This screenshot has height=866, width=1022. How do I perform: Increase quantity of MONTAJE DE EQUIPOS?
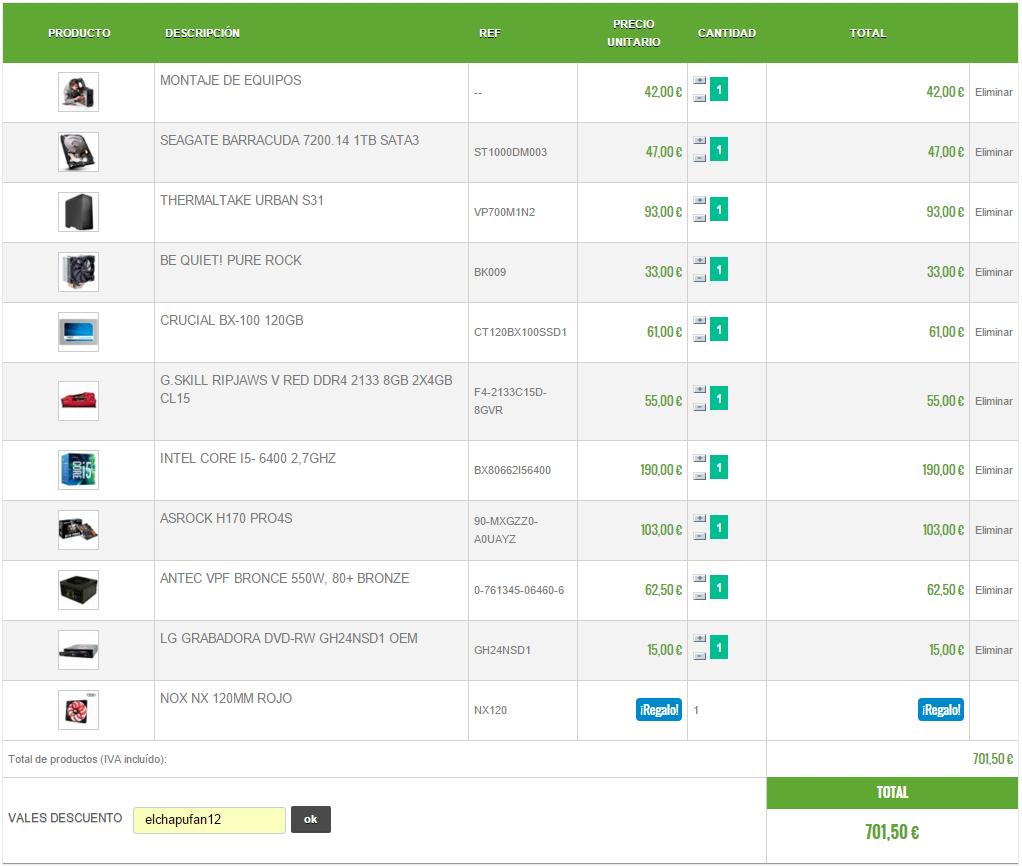tap(699, 80)
